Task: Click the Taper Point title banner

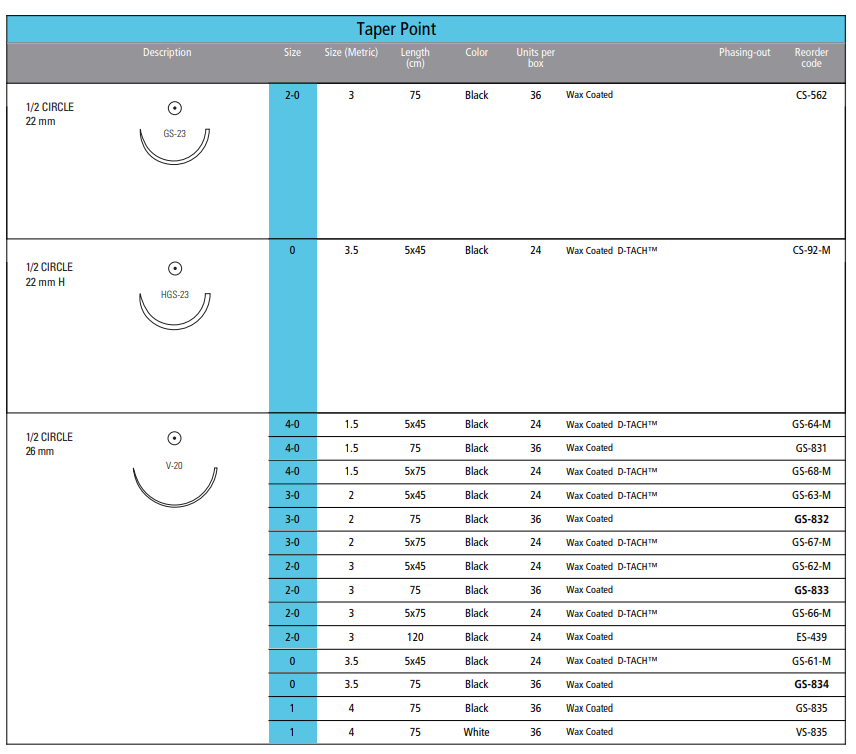Action: [x=396, y=29]
